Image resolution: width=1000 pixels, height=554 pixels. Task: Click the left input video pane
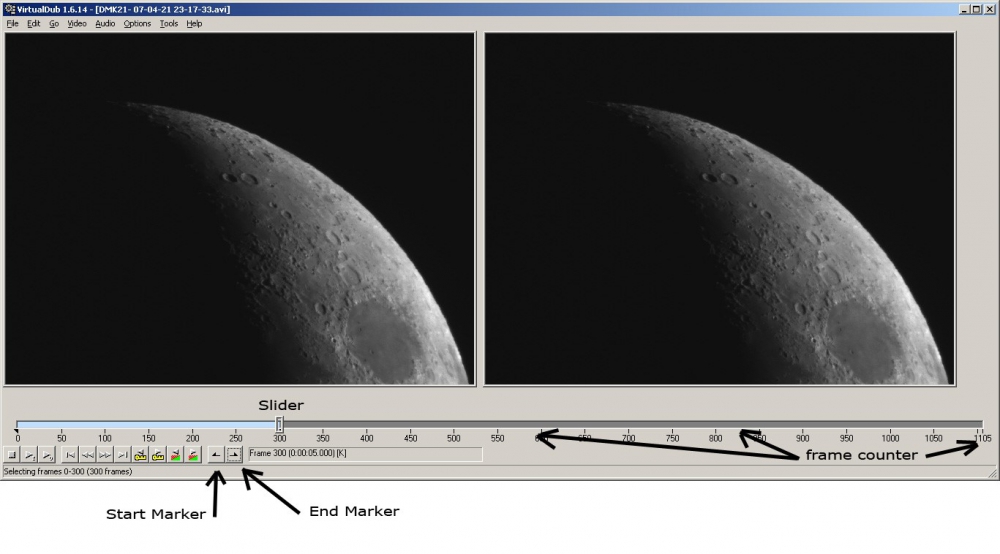pyautogui.click(x=239, y=208)
